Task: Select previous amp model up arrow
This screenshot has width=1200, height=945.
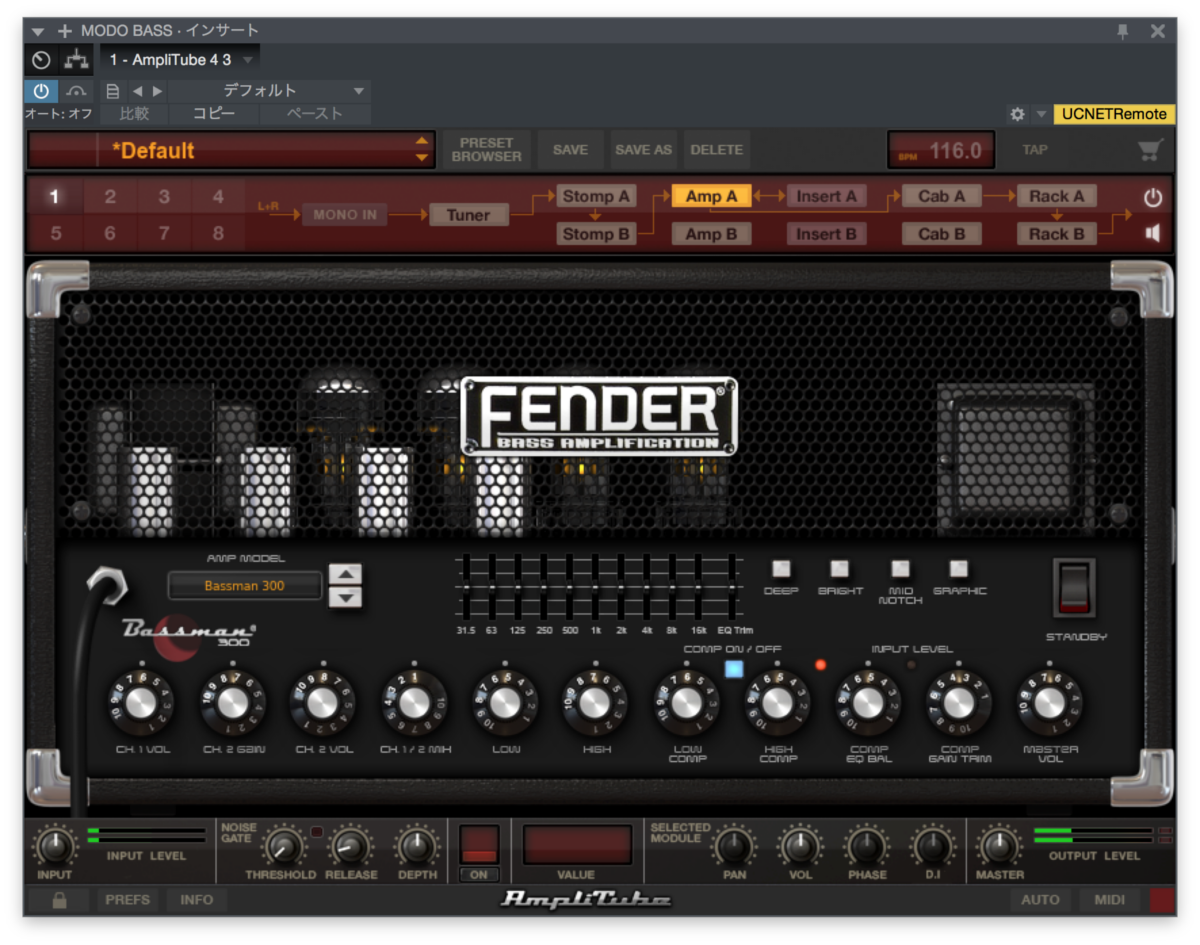Action: click(345, 574)
